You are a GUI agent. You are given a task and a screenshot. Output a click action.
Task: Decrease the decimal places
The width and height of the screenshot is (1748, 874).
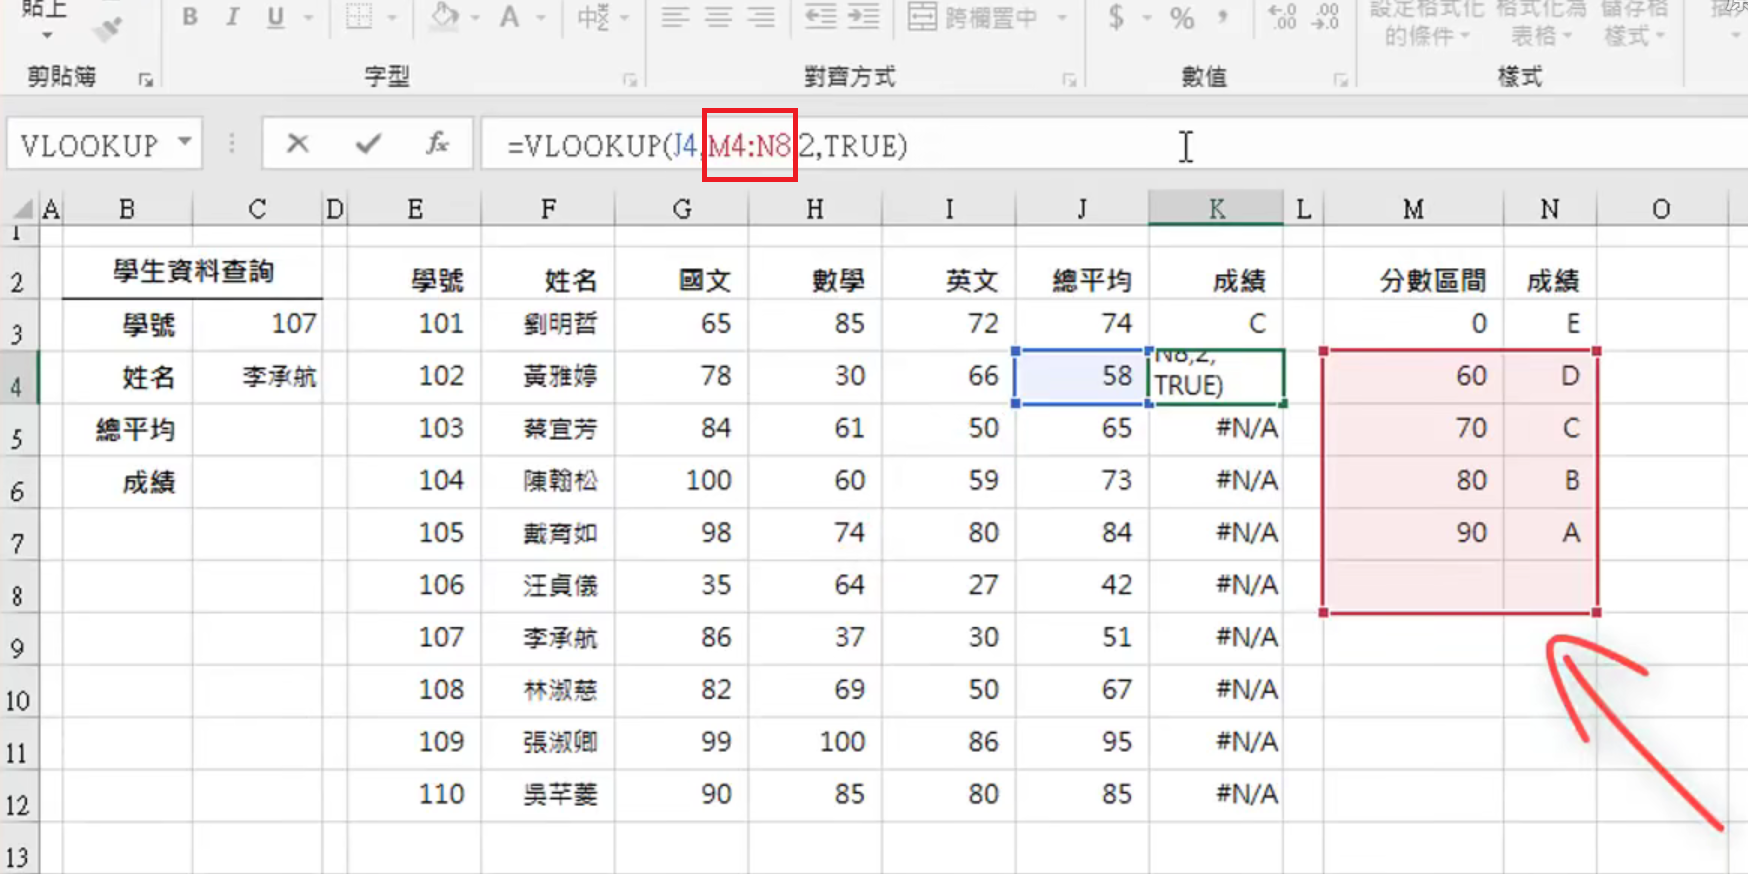(1325, 17)
